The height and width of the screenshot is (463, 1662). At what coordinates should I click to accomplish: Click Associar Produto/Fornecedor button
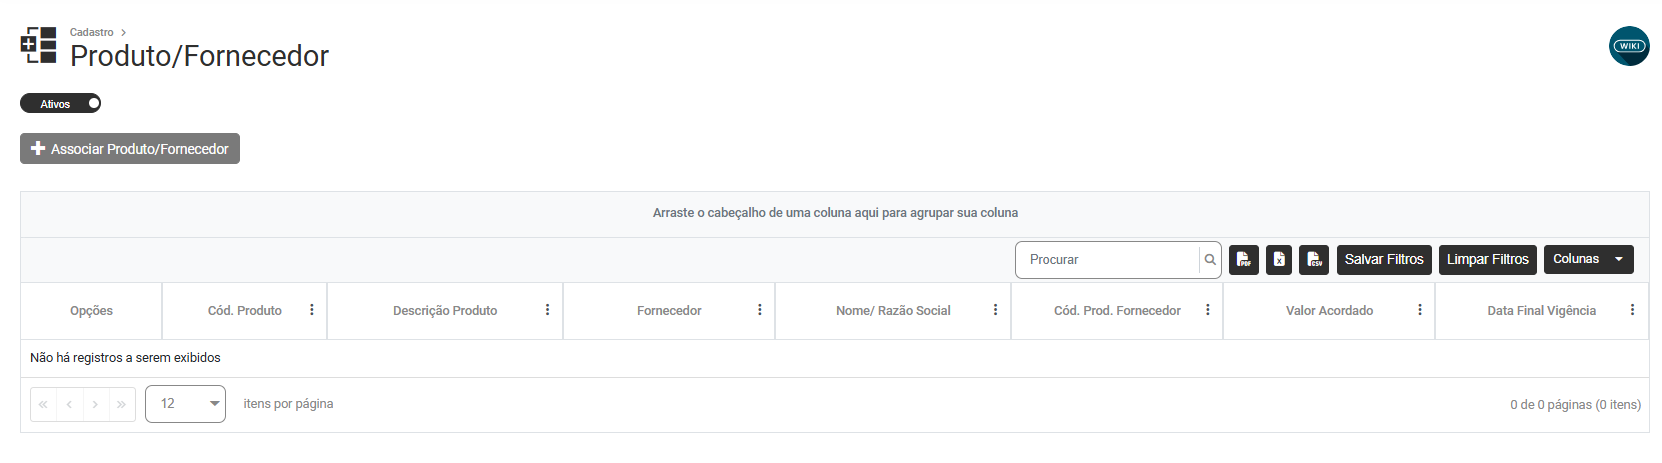pos(130,149)
